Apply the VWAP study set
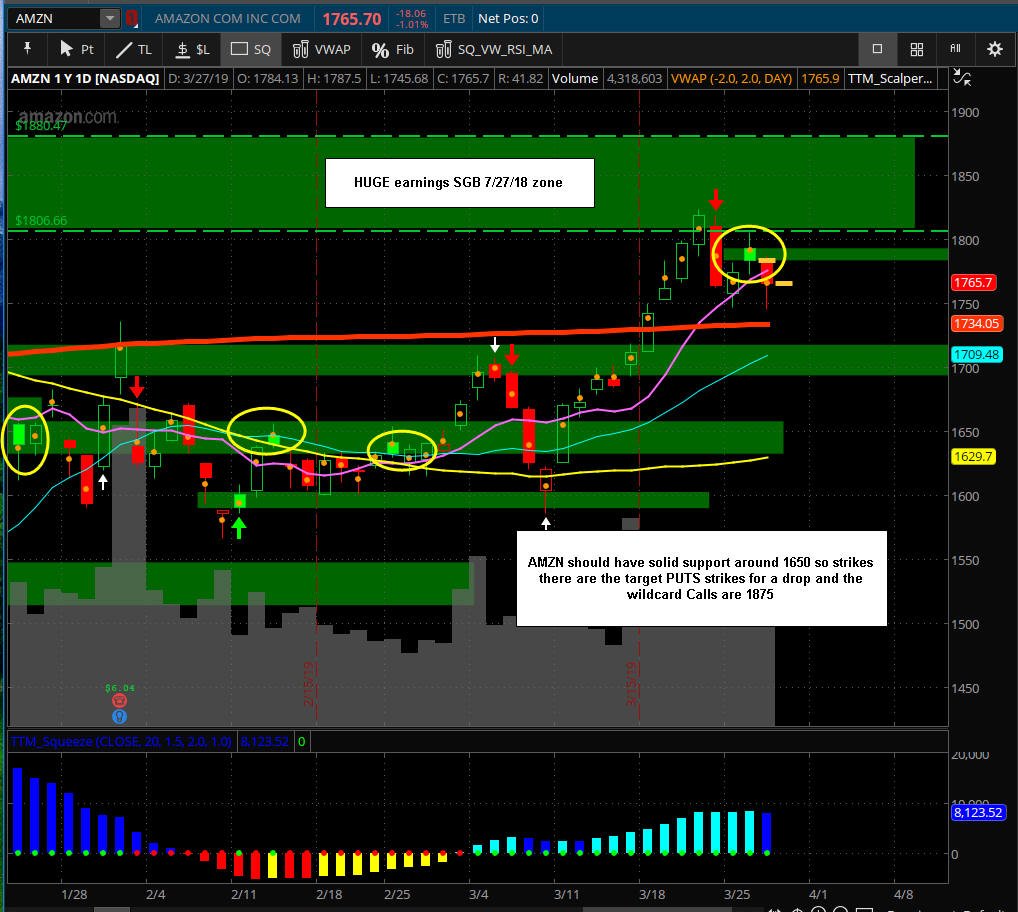This screenshot has height=912, width=1018. click(321, 49)
